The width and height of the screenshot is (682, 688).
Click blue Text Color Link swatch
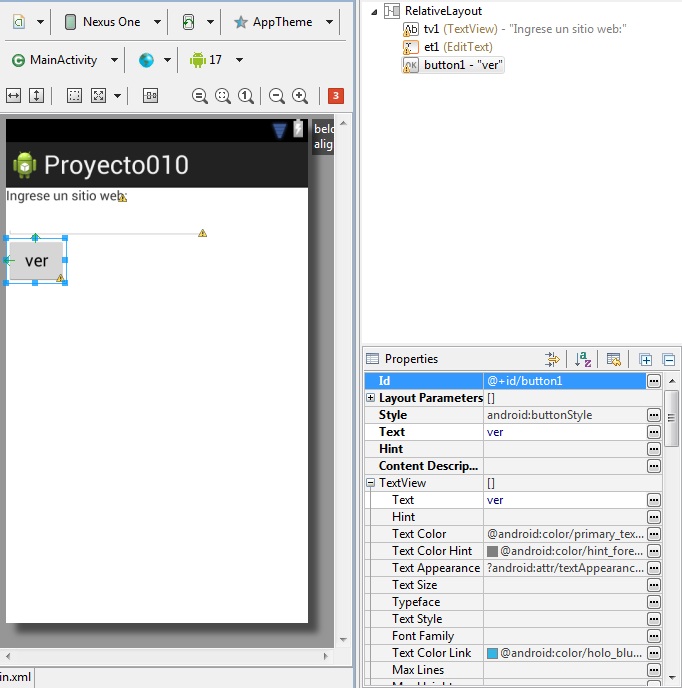pos(492,653)
